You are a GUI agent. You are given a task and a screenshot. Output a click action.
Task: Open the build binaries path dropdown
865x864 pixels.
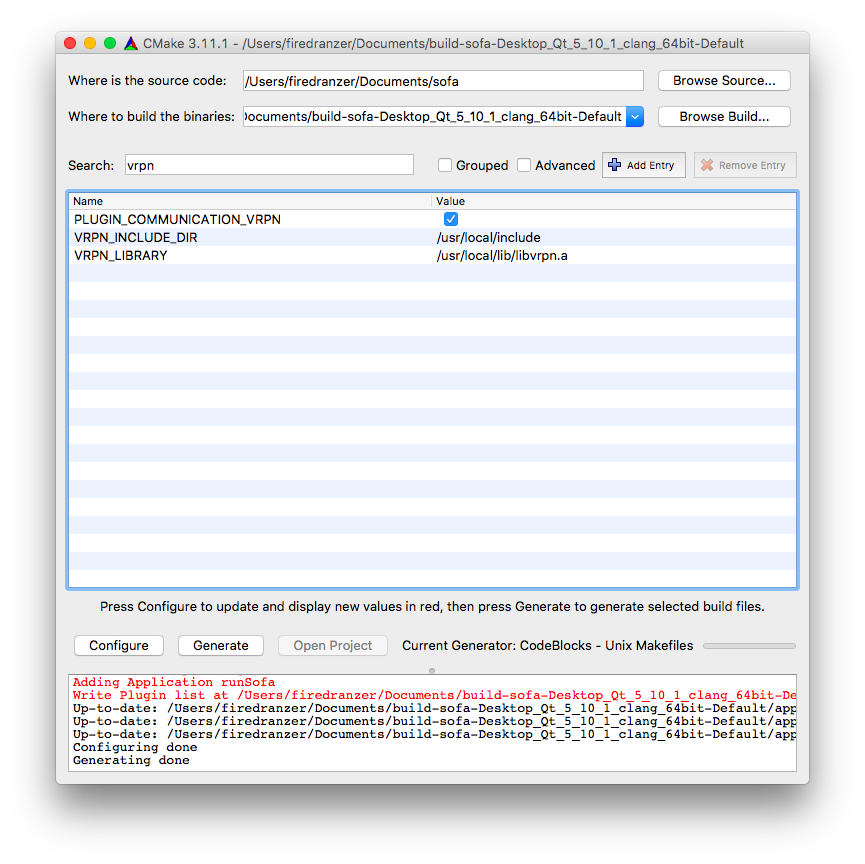pos(635,116)
